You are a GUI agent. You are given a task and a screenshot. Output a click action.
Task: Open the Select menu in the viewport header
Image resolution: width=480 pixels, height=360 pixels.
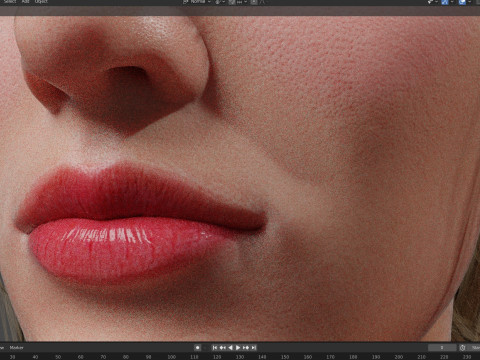[10, 2]
